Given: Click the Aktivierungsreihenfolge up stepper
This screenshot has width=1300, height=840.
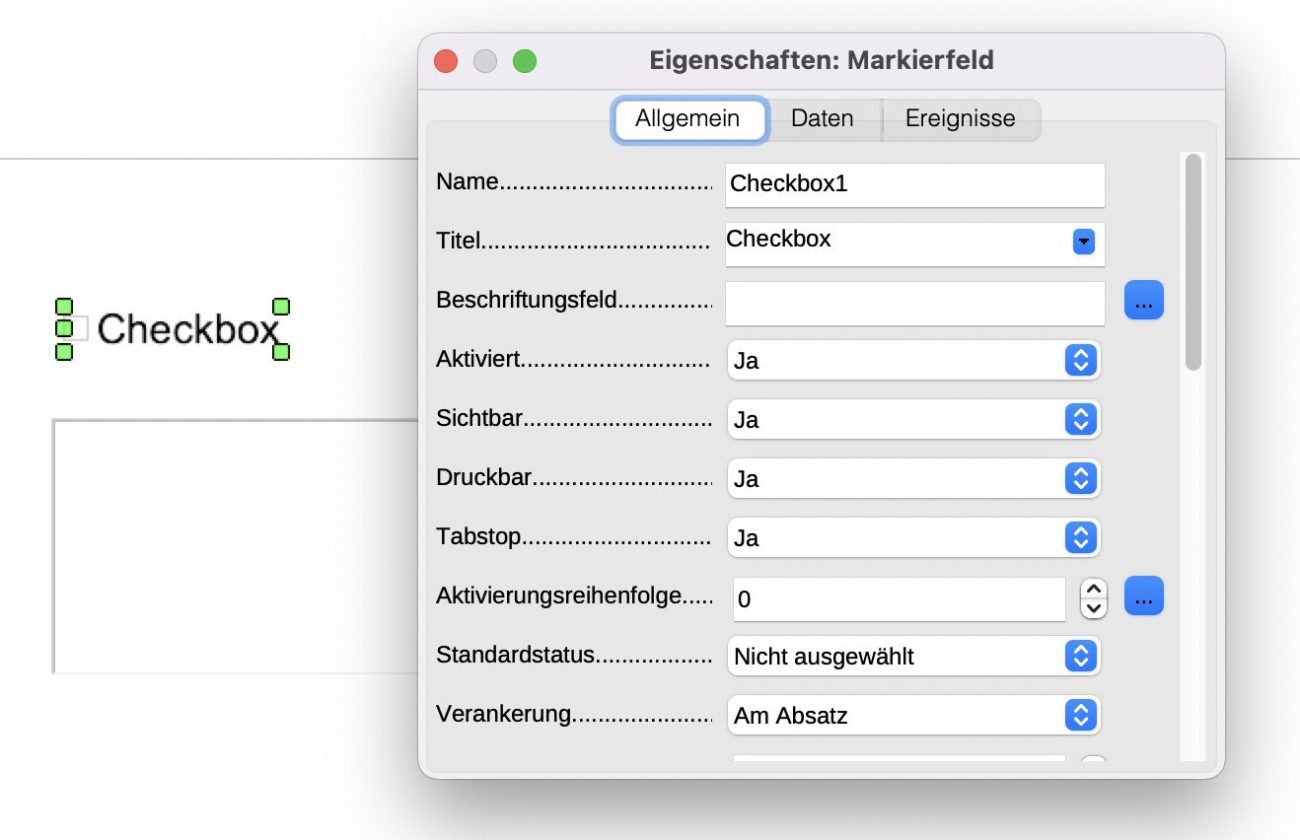Looking at the screenshot, I should [x=1091, y=589].
